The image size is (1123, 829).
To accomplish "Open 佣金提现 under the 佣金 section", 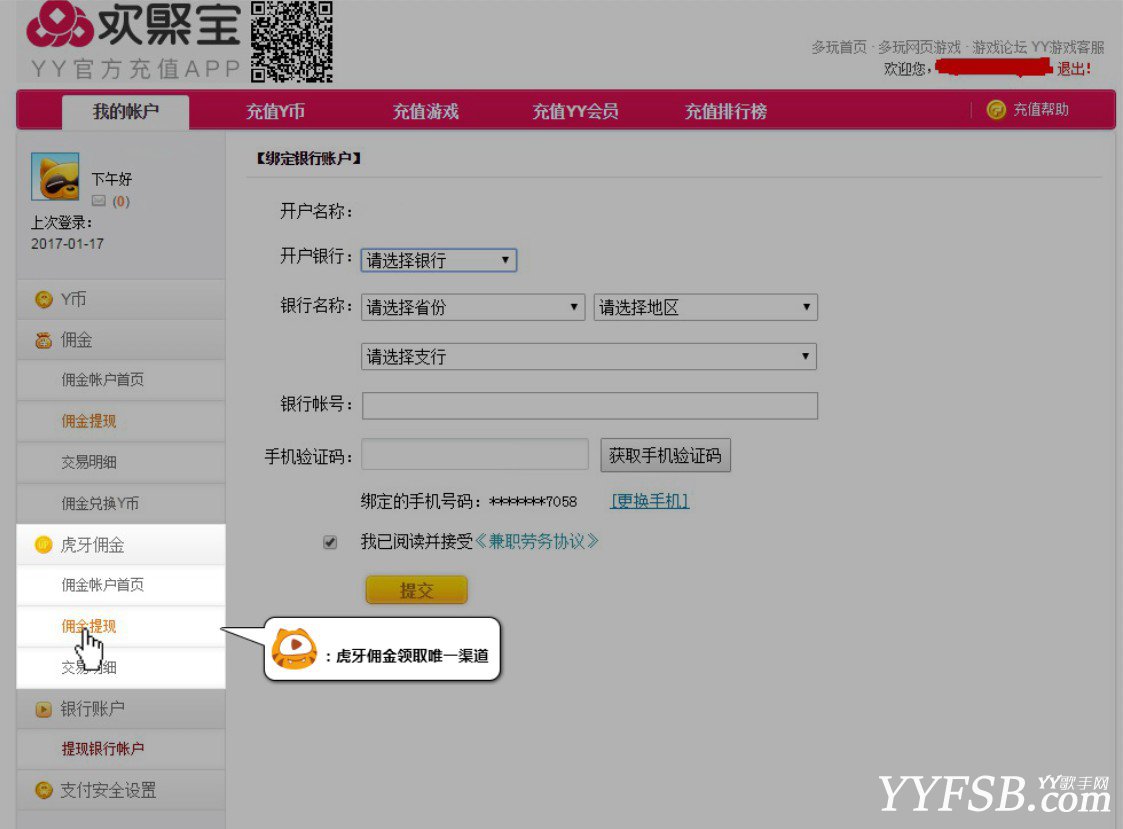I will 89,421.
